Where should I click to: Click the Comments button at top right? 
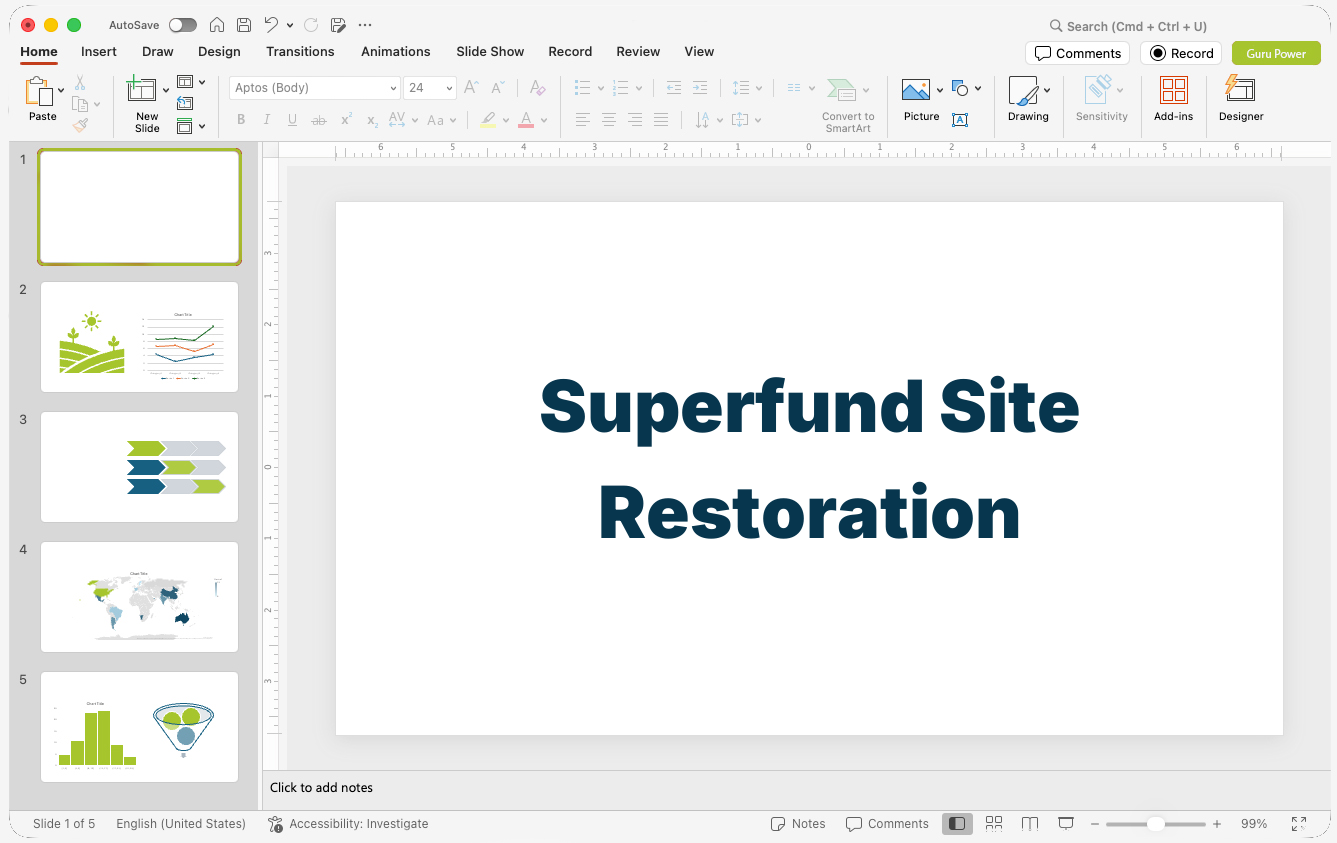point(1077,53)
